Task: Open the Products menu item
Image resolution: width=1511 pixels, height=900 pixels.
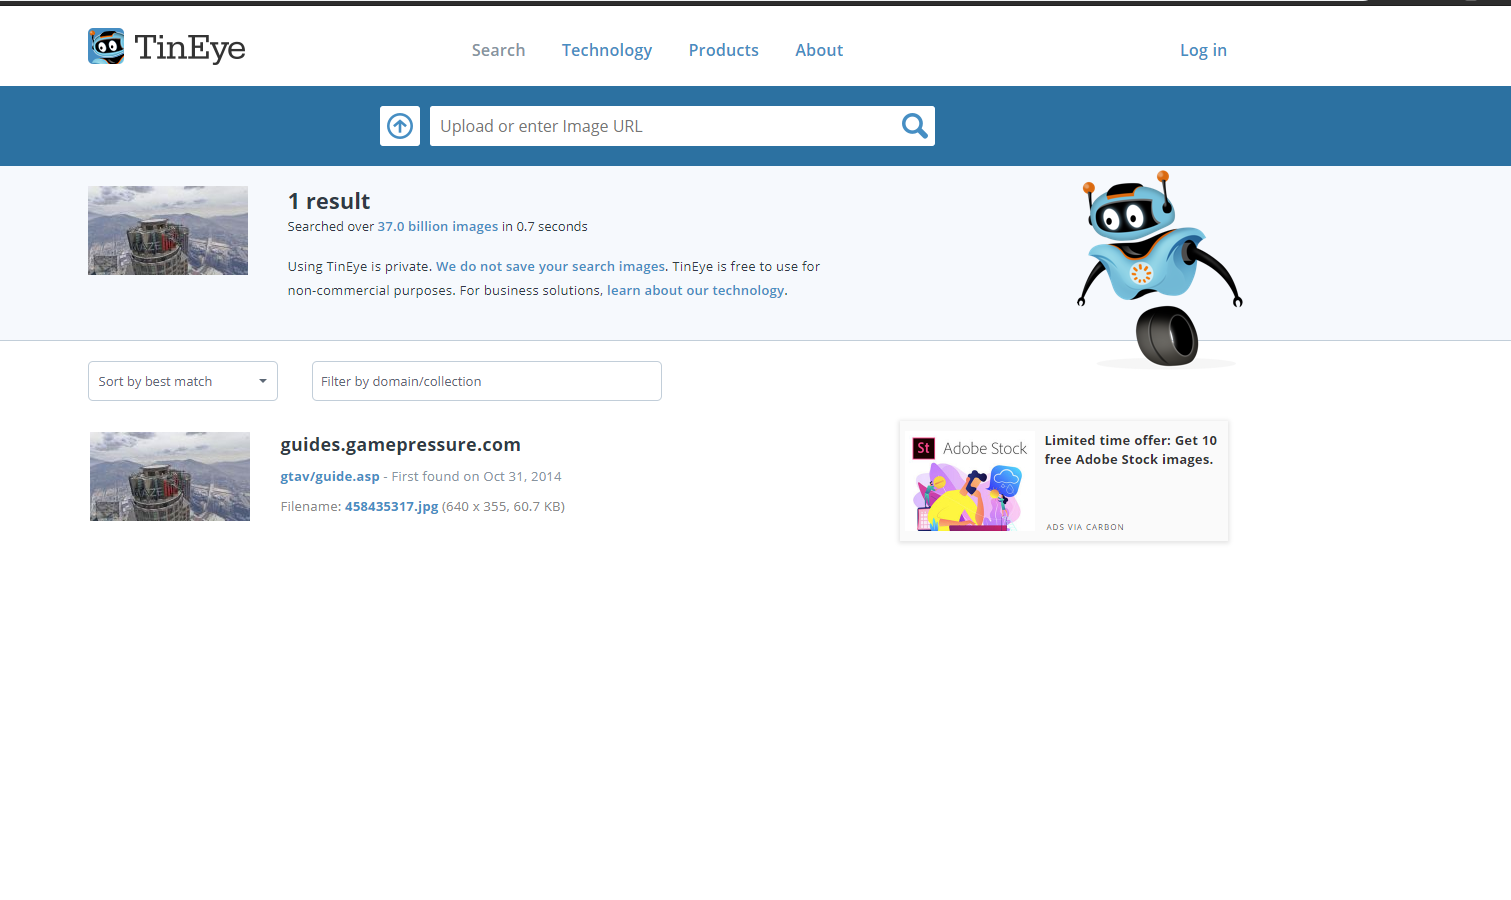Action: (723, 50)
